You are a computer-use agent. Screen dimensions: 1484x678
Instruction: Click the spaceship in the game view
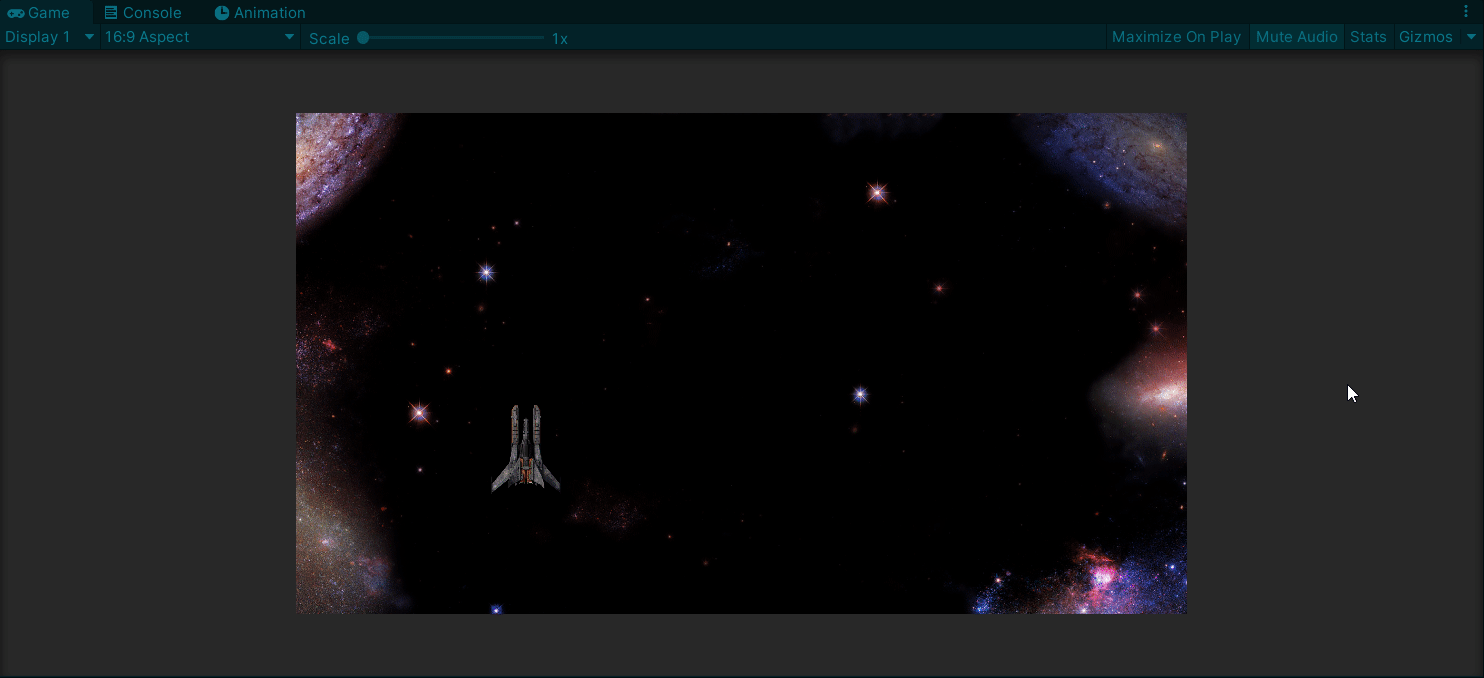coord(526,448)
